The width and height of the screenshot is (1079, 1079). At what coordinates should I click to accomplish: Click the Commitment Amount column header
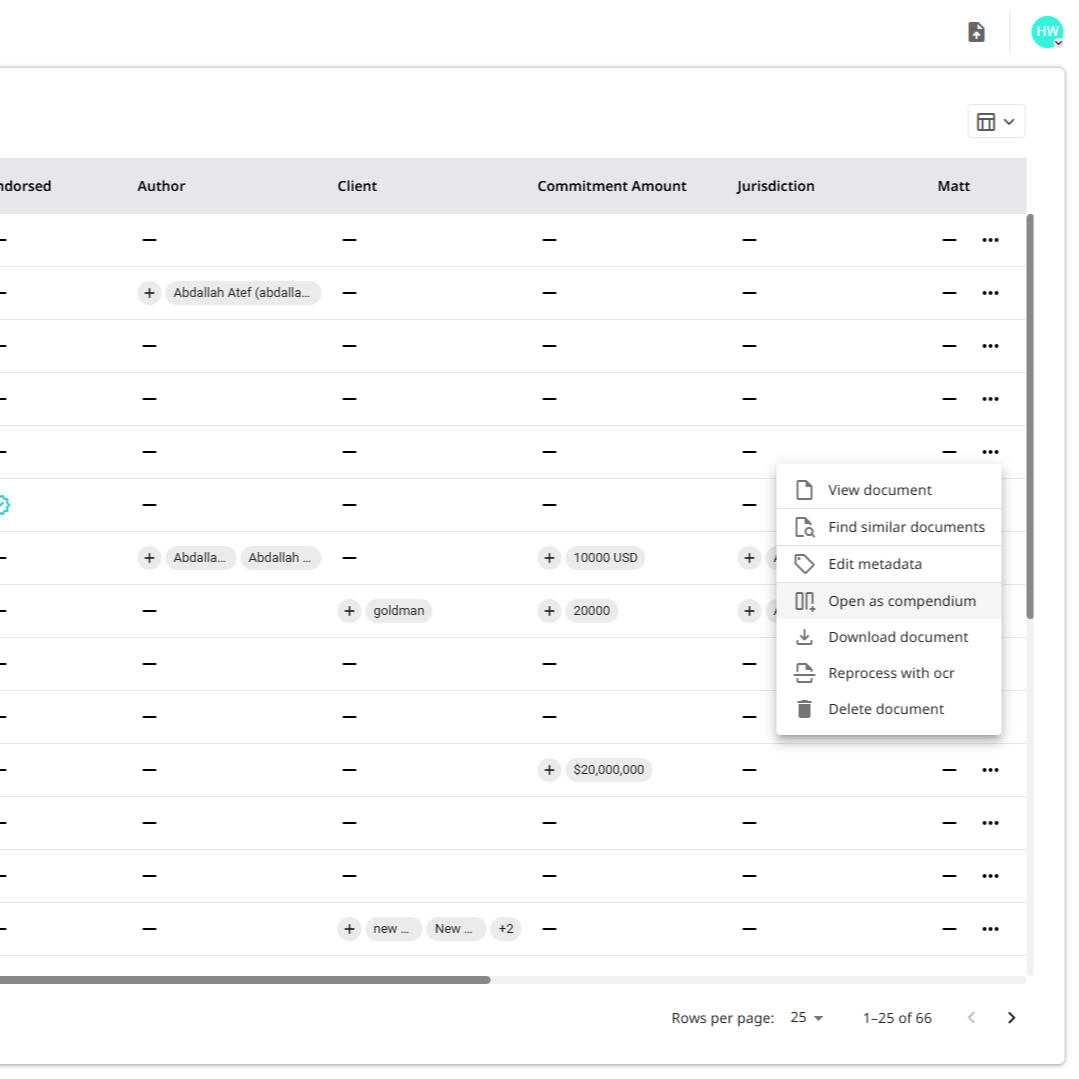coord(611,186)
